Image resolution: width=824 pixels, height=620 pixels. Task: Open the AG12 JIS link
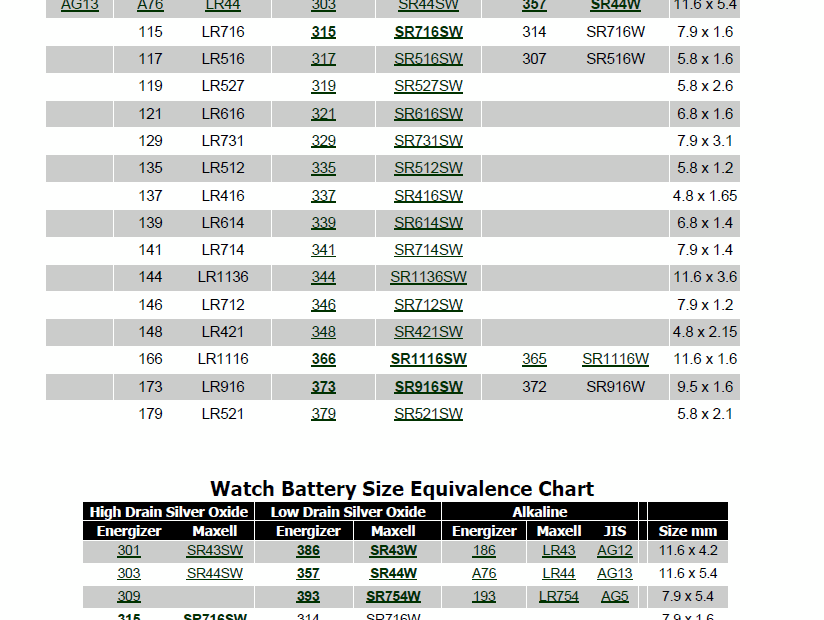tap(615, 551)
